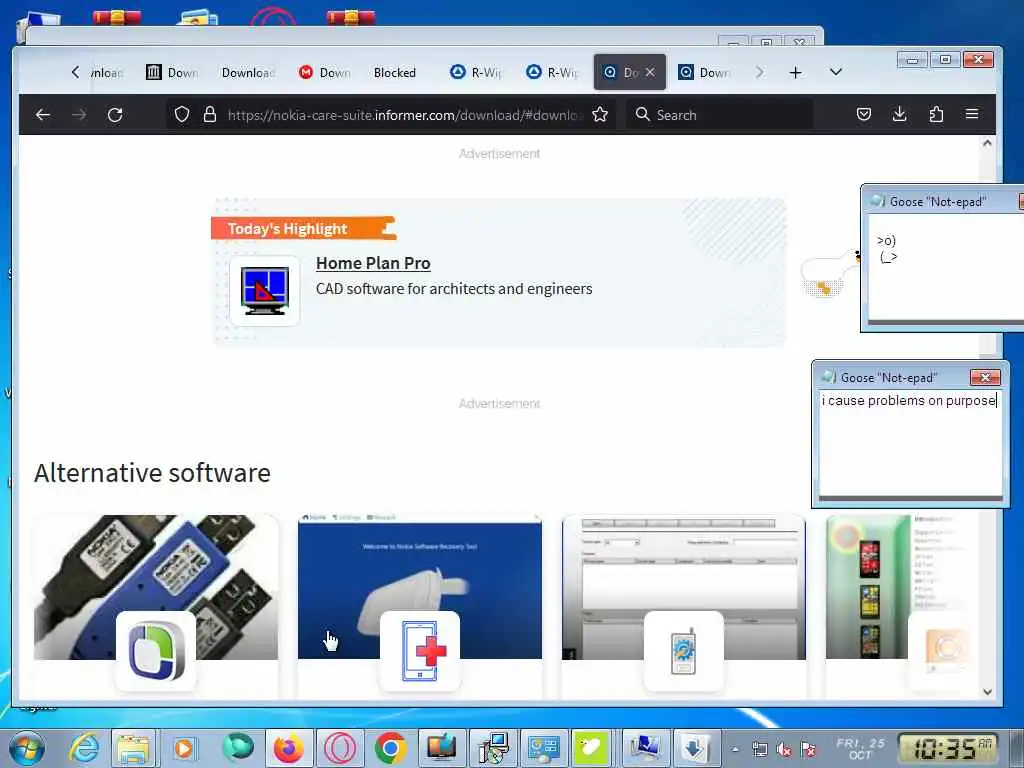Open the Action Center flag tray icon
The image size is (1024, 768).
[808, 750]
